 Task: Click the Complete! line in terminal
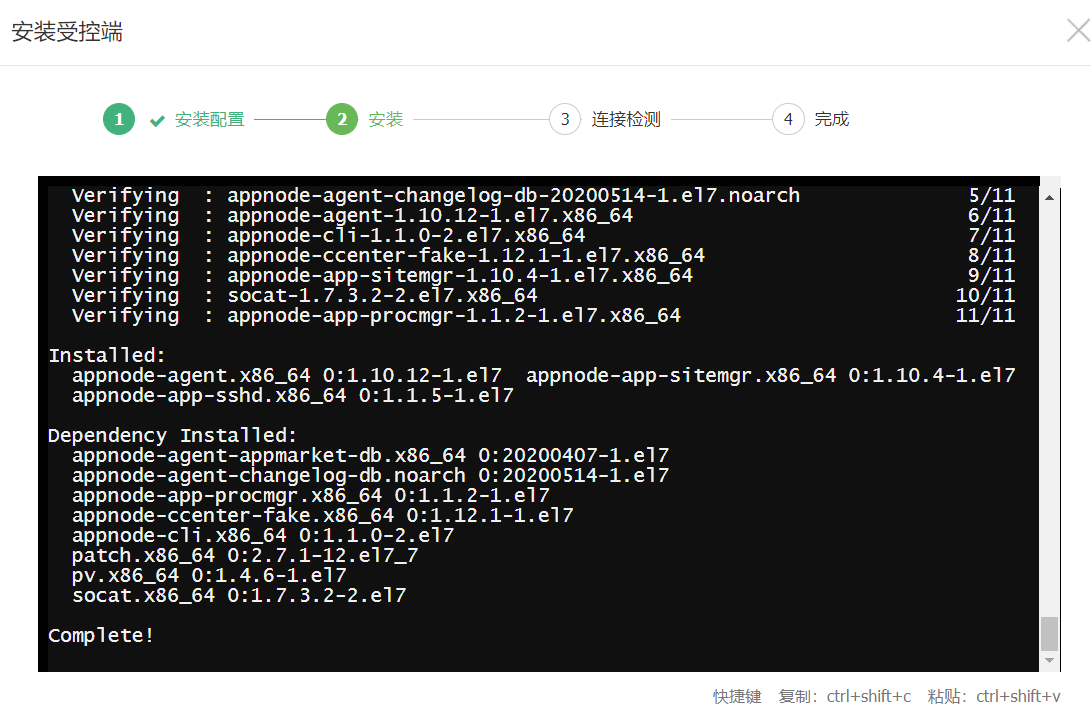point(102,636)
